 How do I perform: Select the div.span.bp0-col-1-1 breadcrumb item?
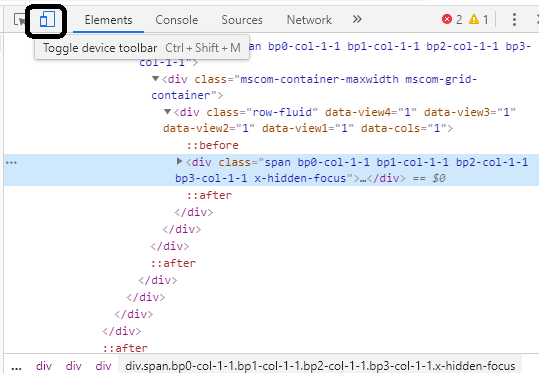(320, 366)
